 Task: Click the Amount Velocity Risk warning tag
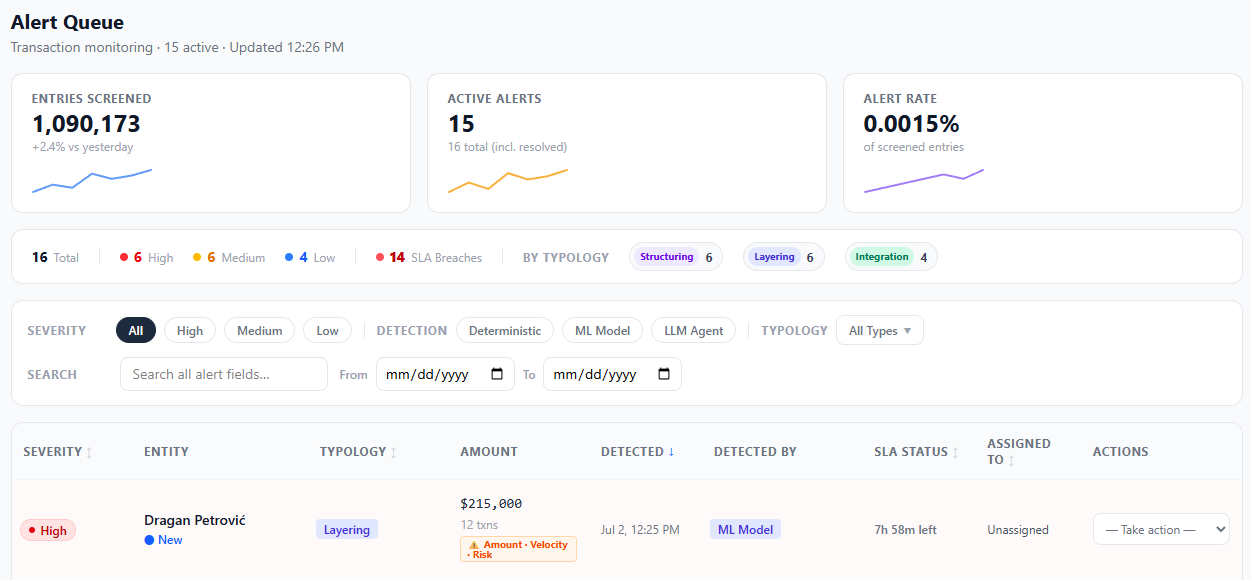pos(518,549)
